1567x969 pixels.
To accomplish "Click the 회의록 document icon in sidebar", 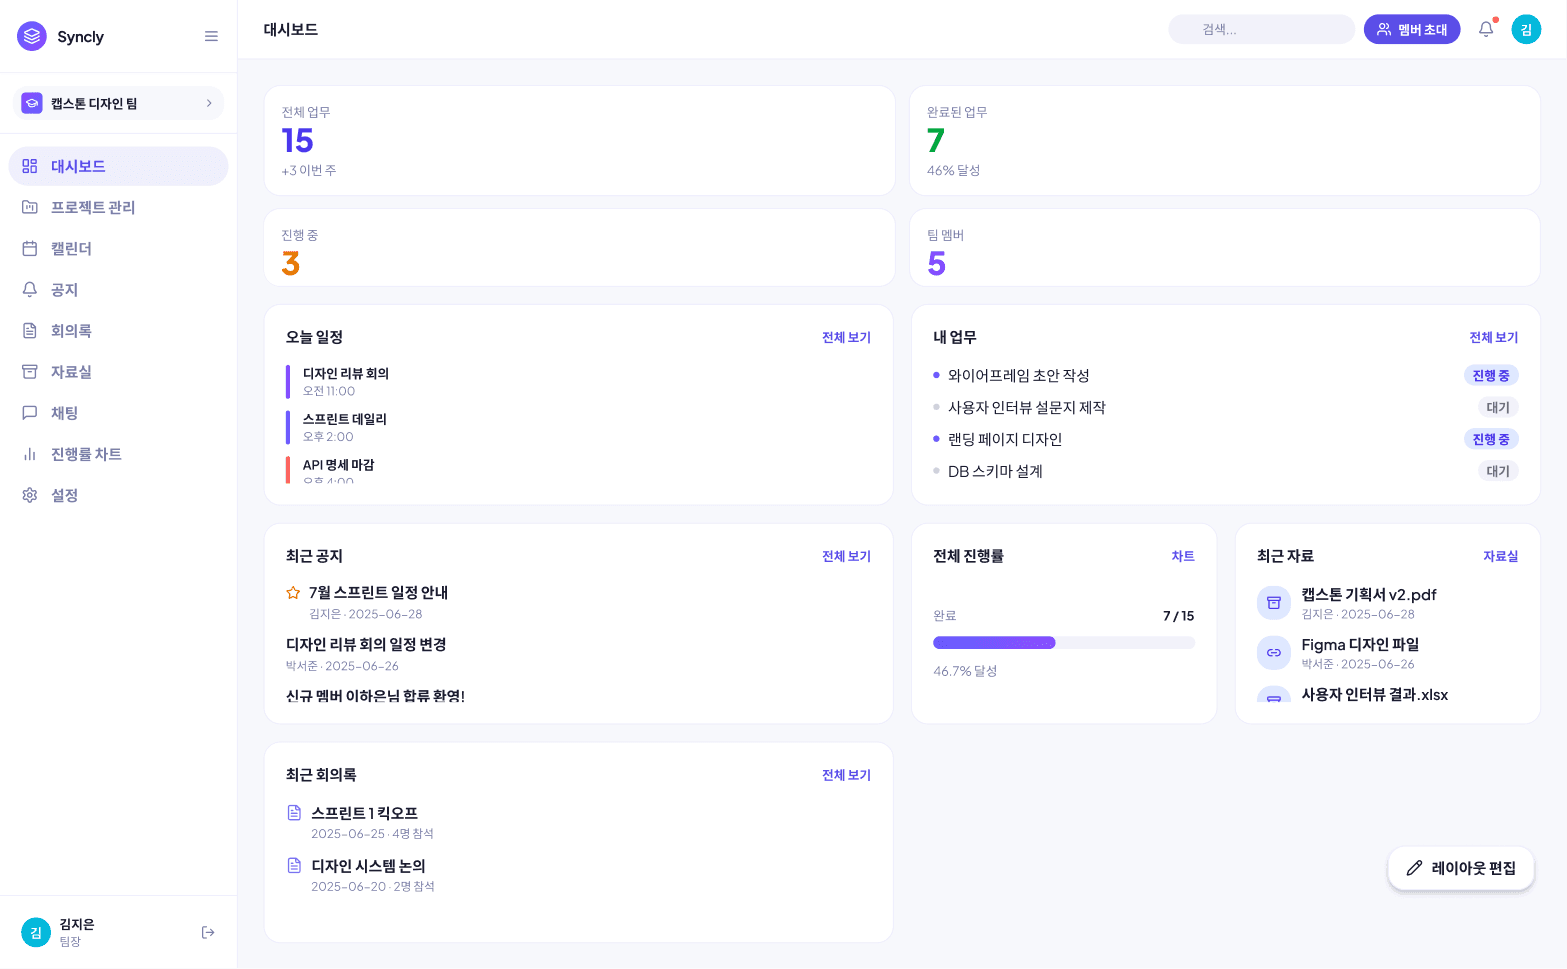I will pyautogui.click(x=30, y=331).
